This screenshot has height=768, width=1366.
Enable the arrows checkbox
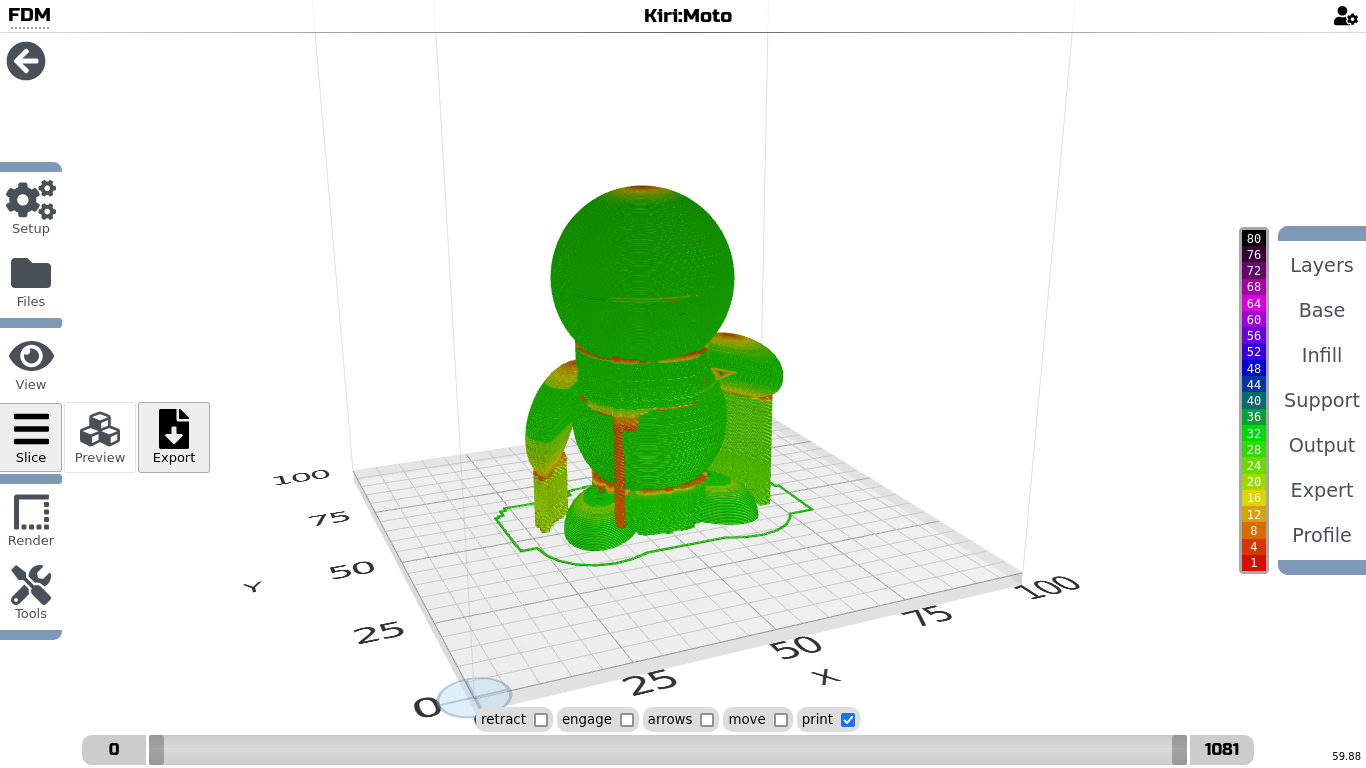707,720
